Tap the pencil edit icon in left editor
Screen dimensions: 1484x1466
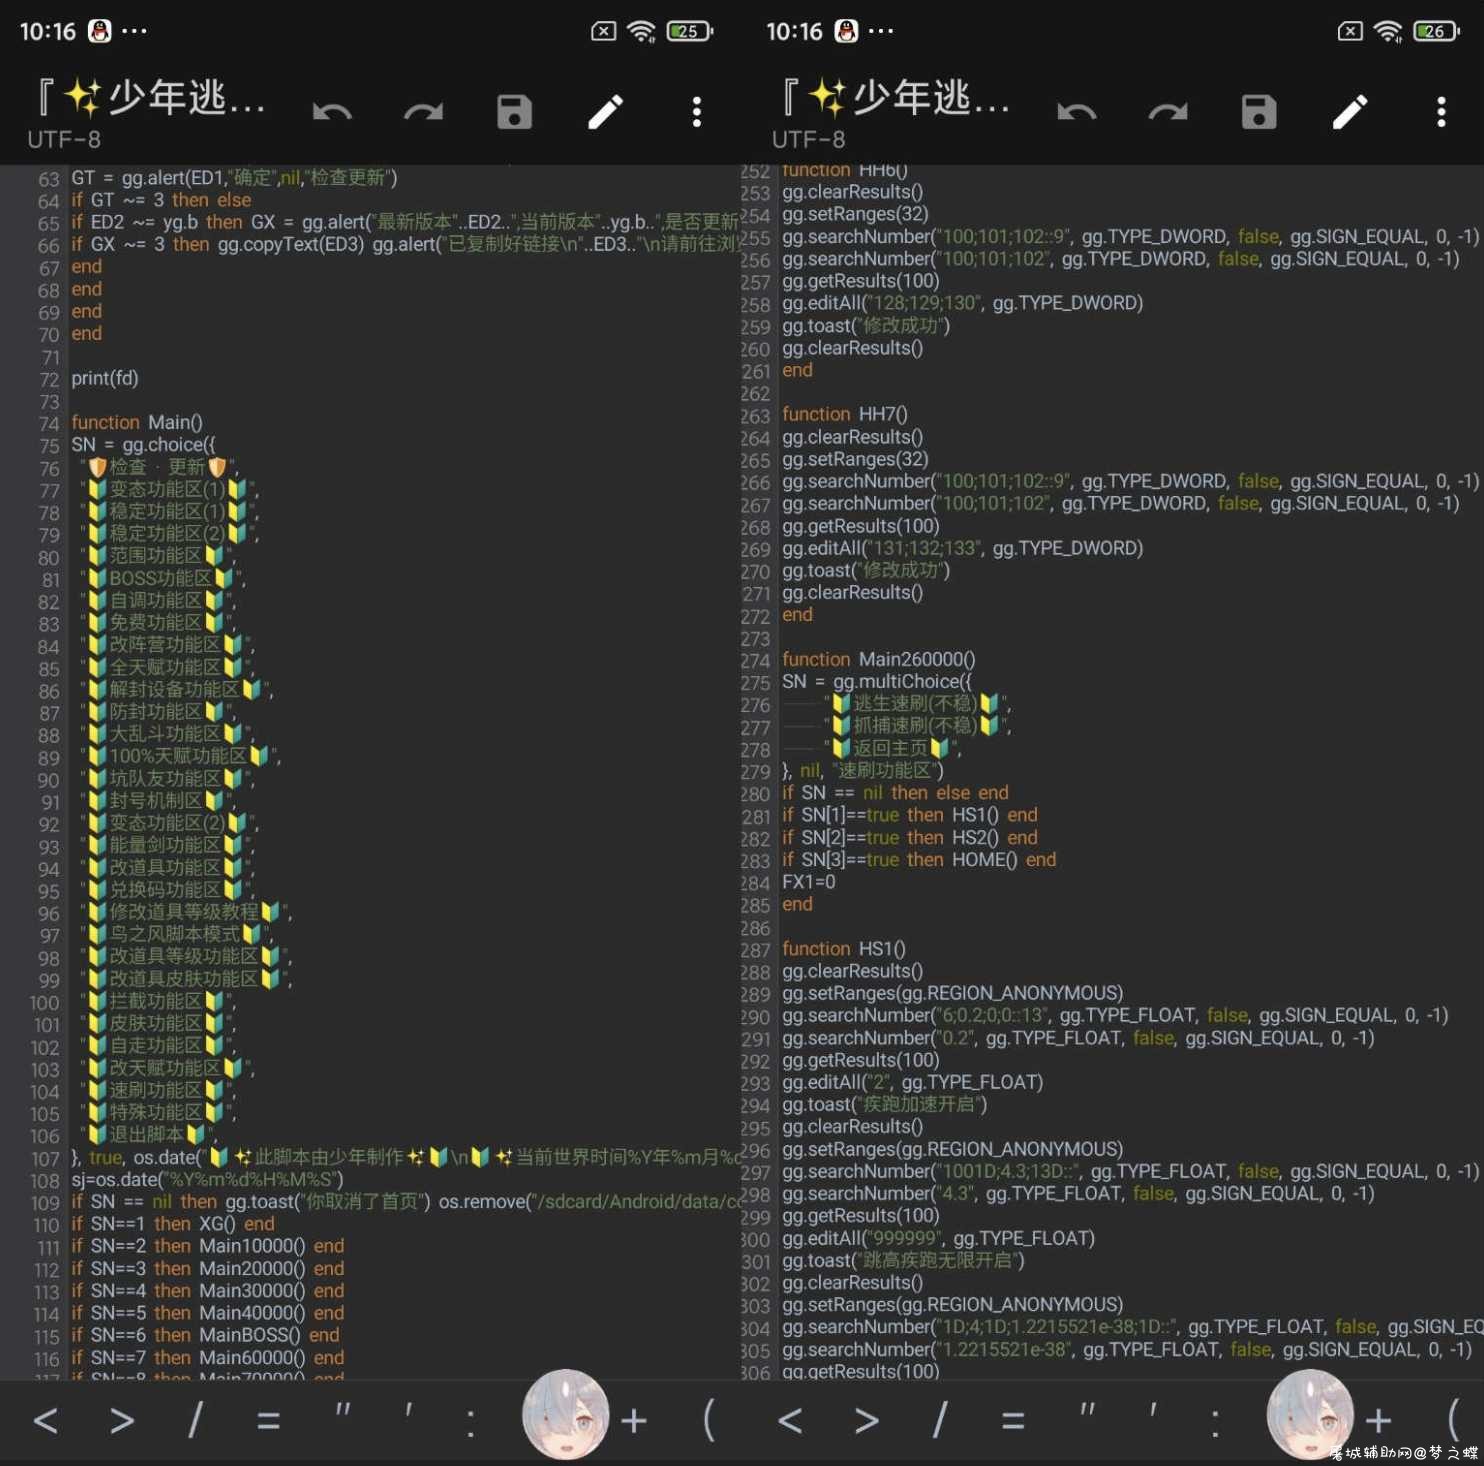605,112
